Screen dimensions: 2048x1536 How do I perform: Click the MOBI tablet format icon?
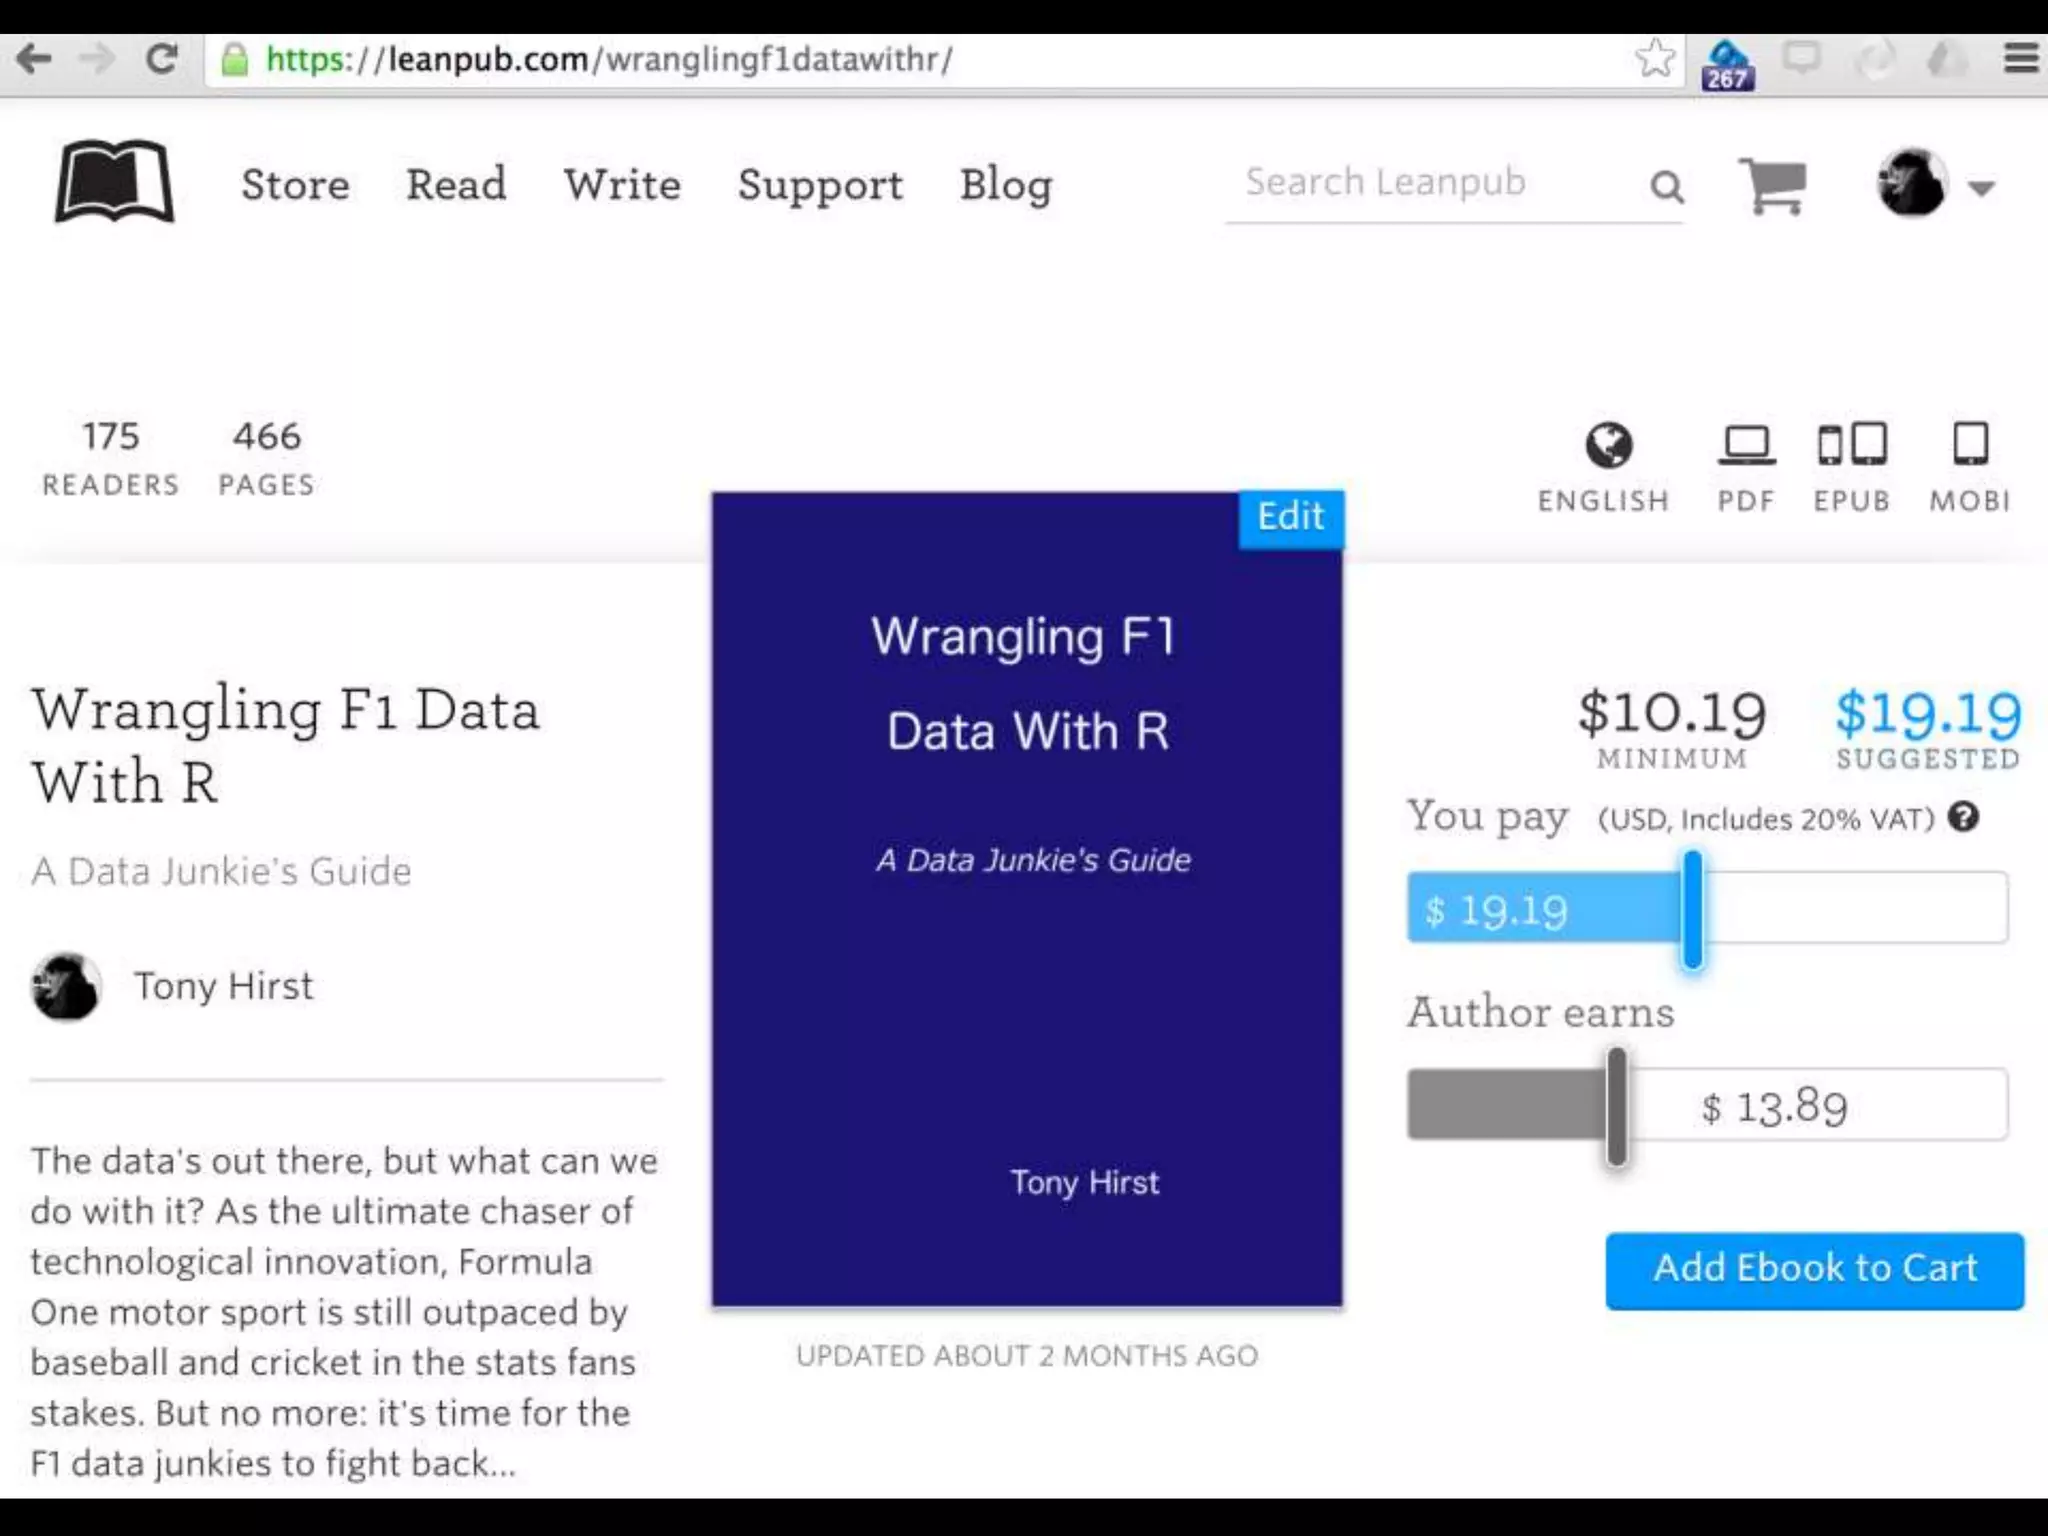click(1970, 445)
